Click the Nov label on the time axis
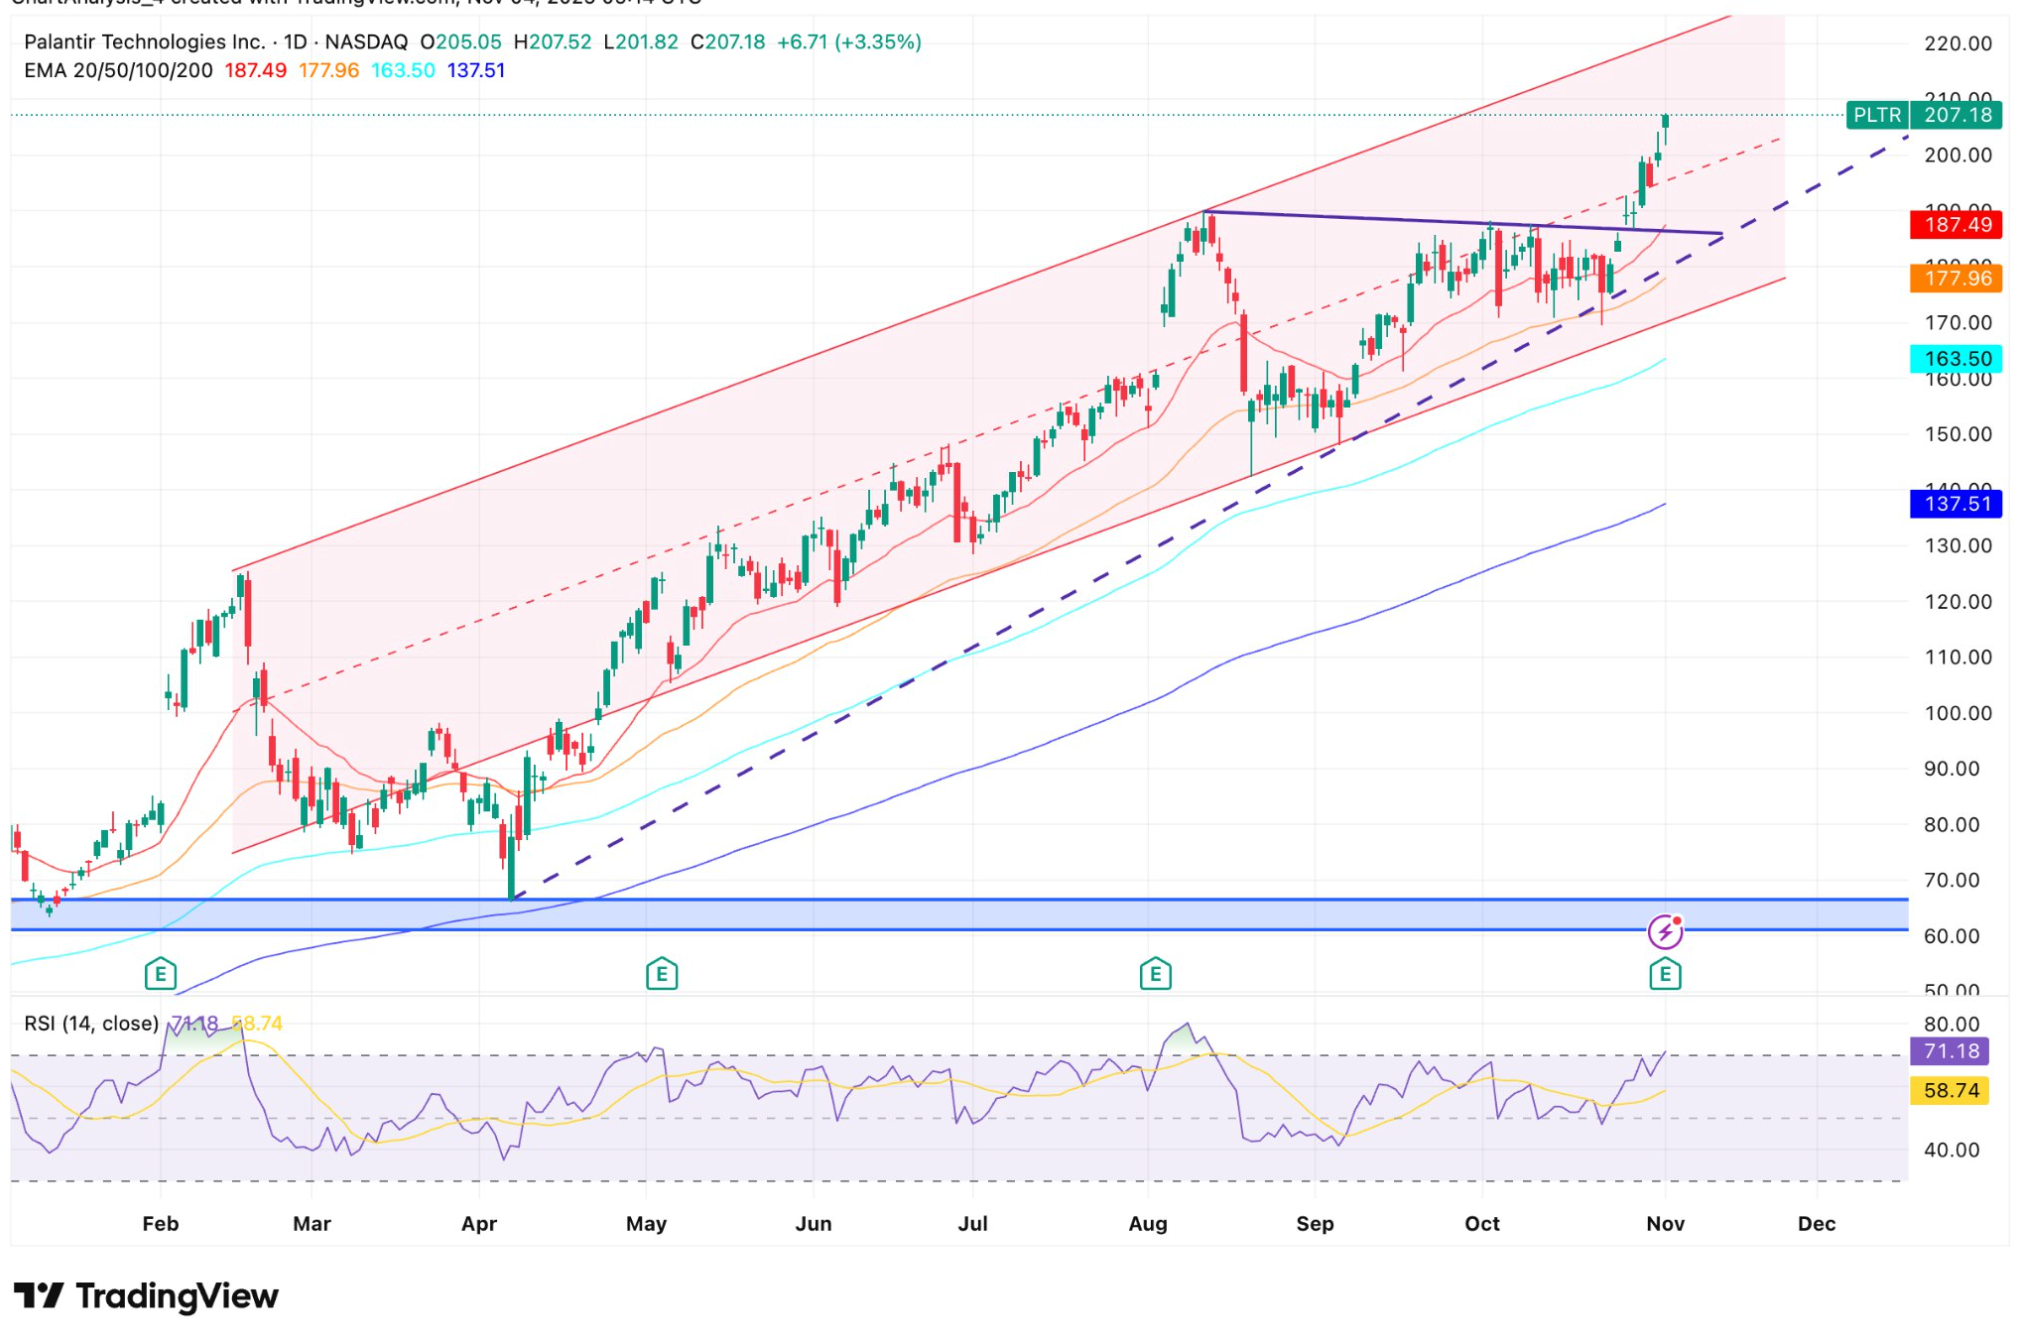Viewport: 2026px width, 1340px height. 1664,1222
